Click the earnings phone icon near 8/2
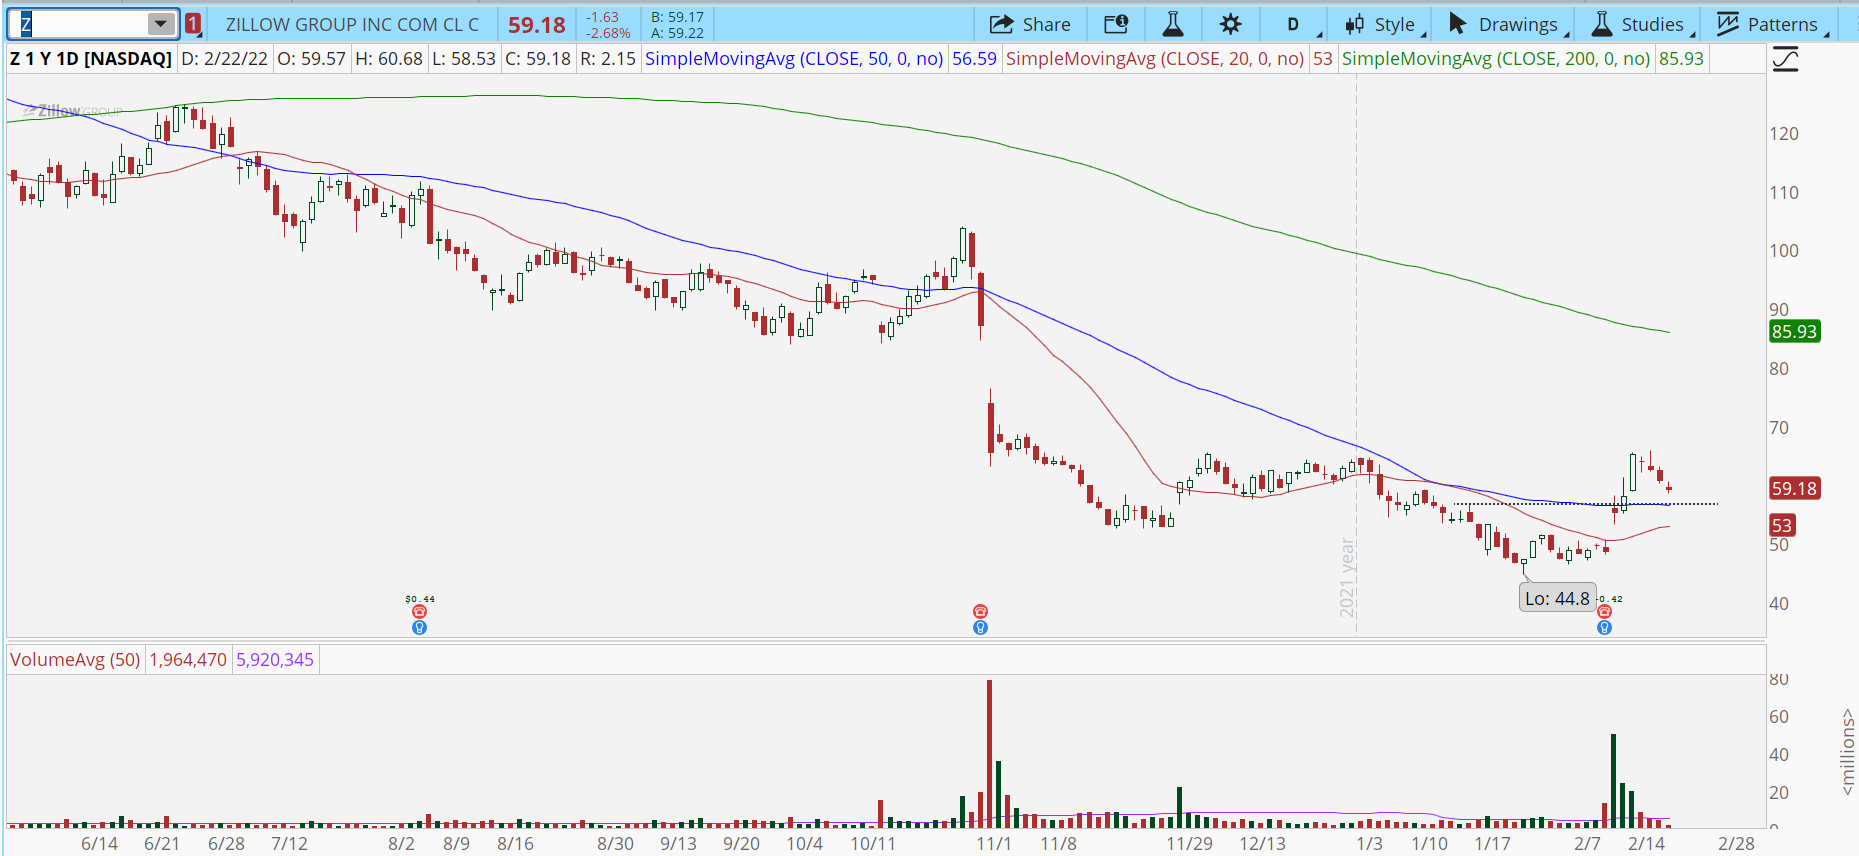 [419, 612]
